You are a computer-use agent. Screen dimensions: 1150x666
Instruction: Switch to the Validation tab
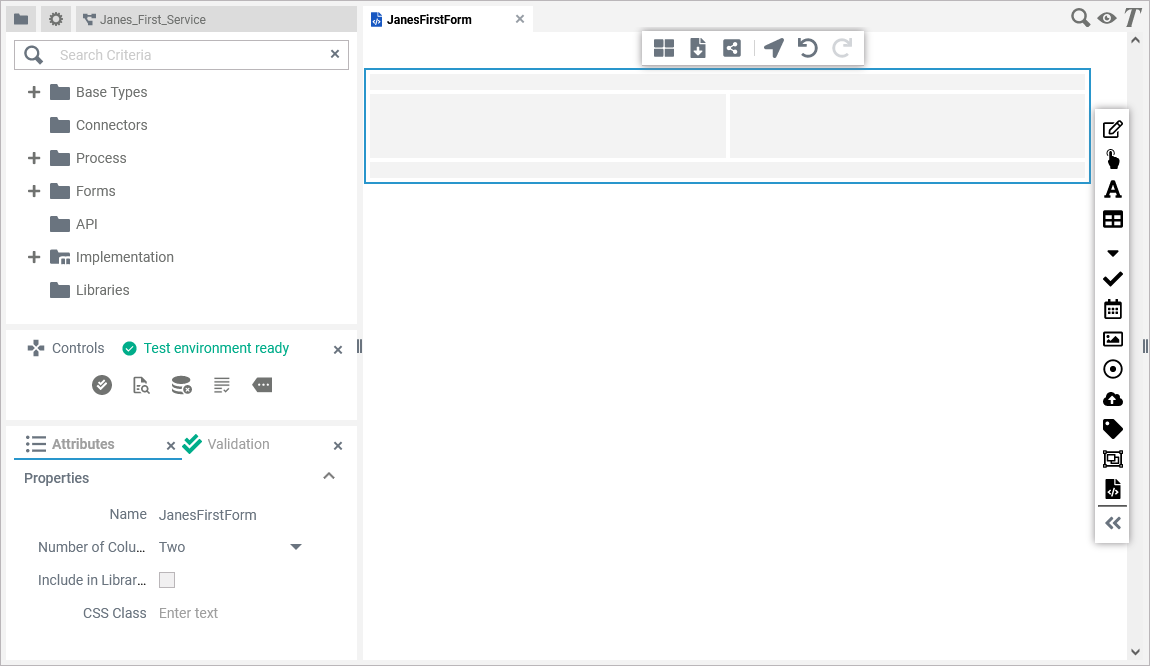click(237, 444)
